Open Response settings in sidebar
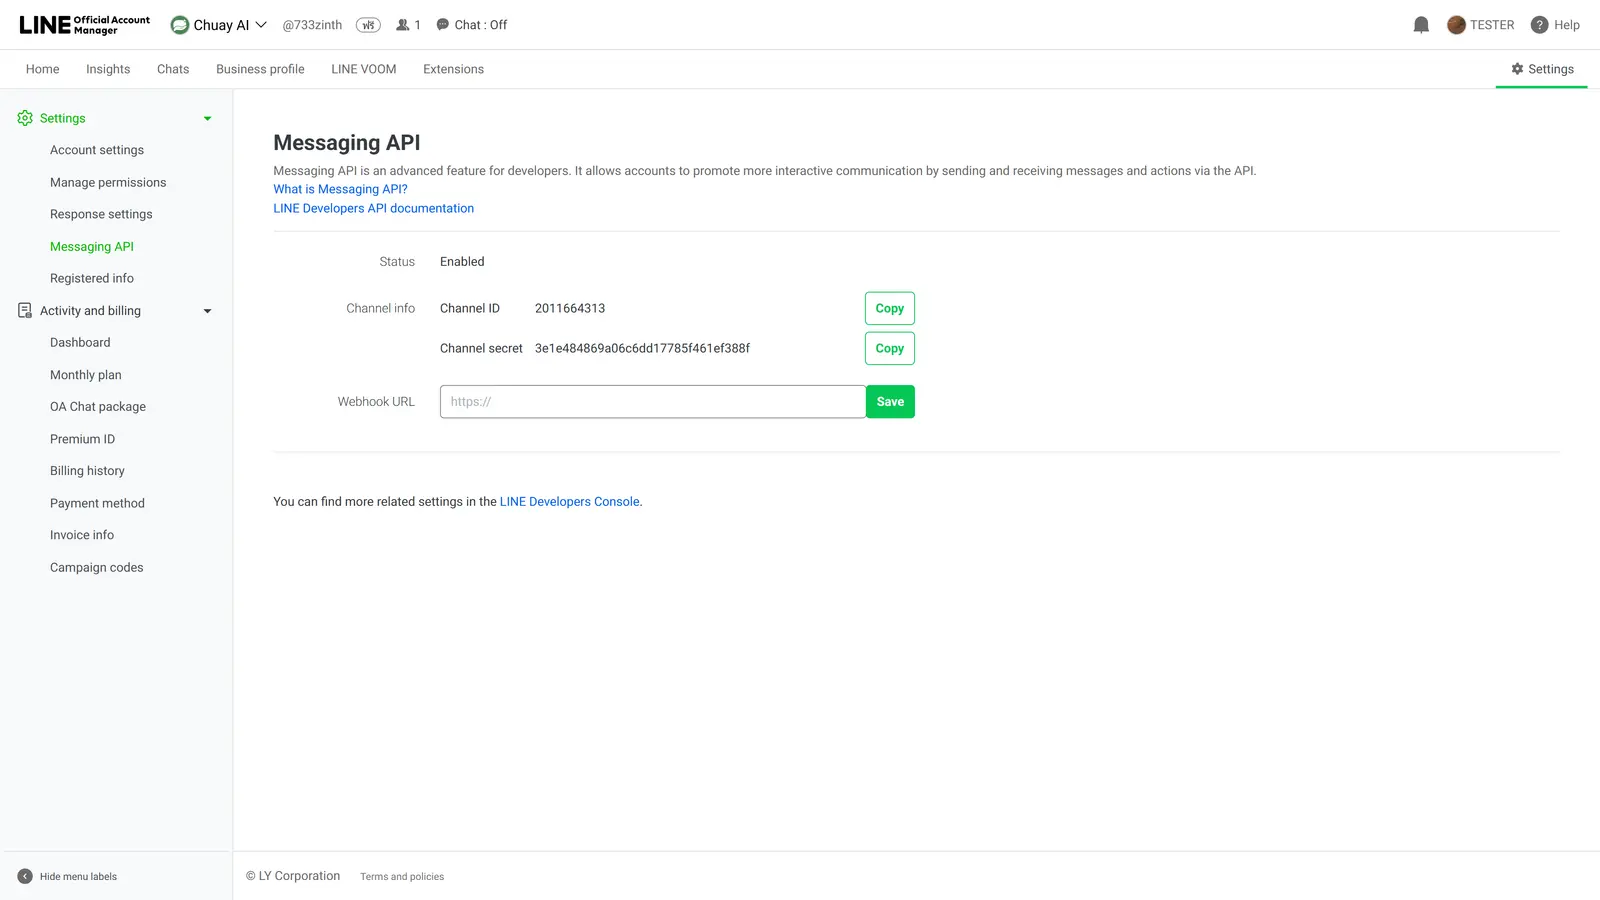1600x900 pixels. tap(101, 214)
